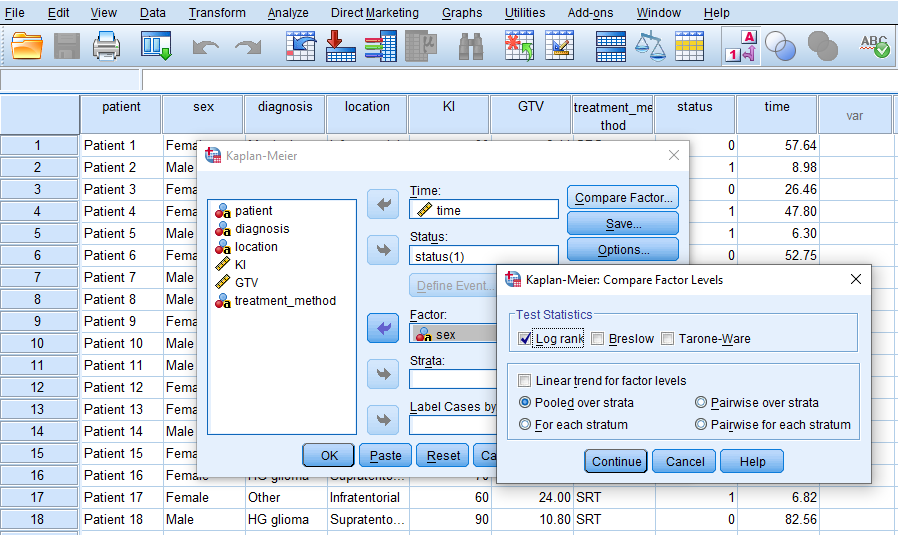Click the Show all variables gray circles icon

[x=822, y=46]
